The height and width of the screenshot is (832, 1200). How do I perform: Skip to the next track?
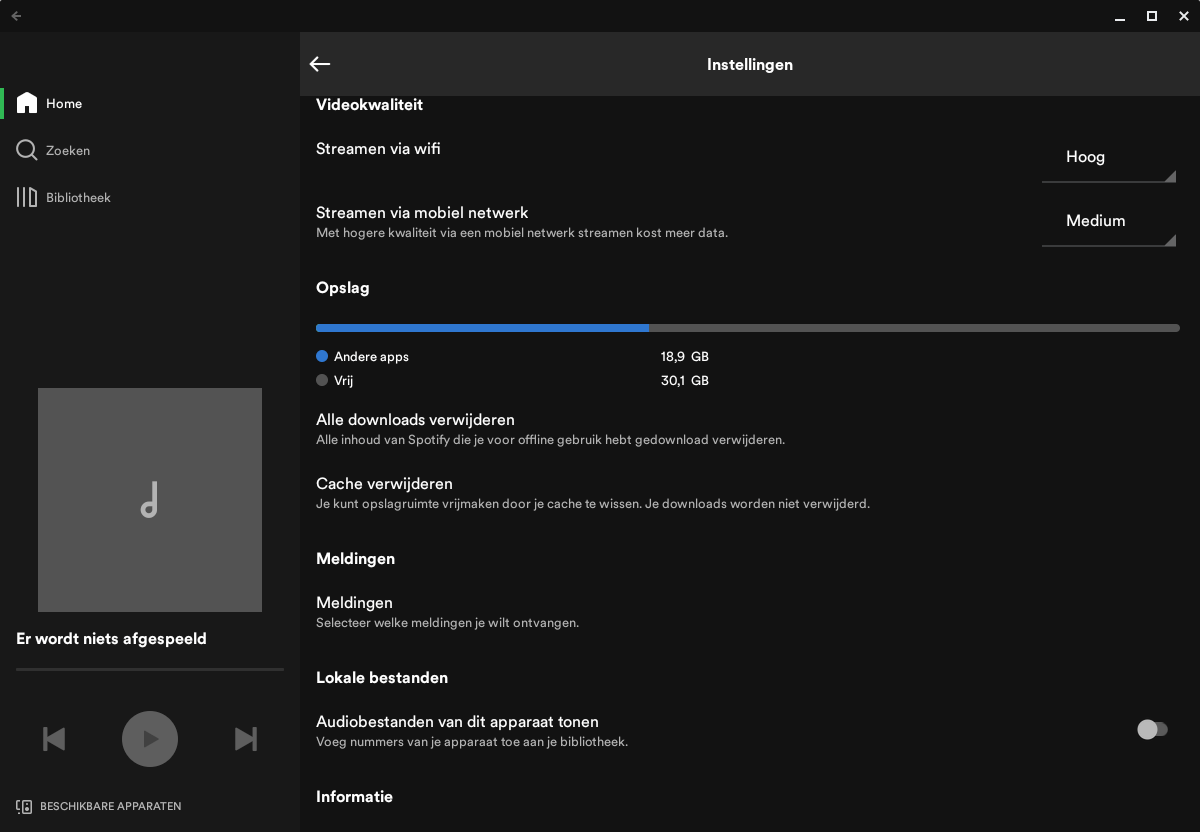tap(246, 739)
